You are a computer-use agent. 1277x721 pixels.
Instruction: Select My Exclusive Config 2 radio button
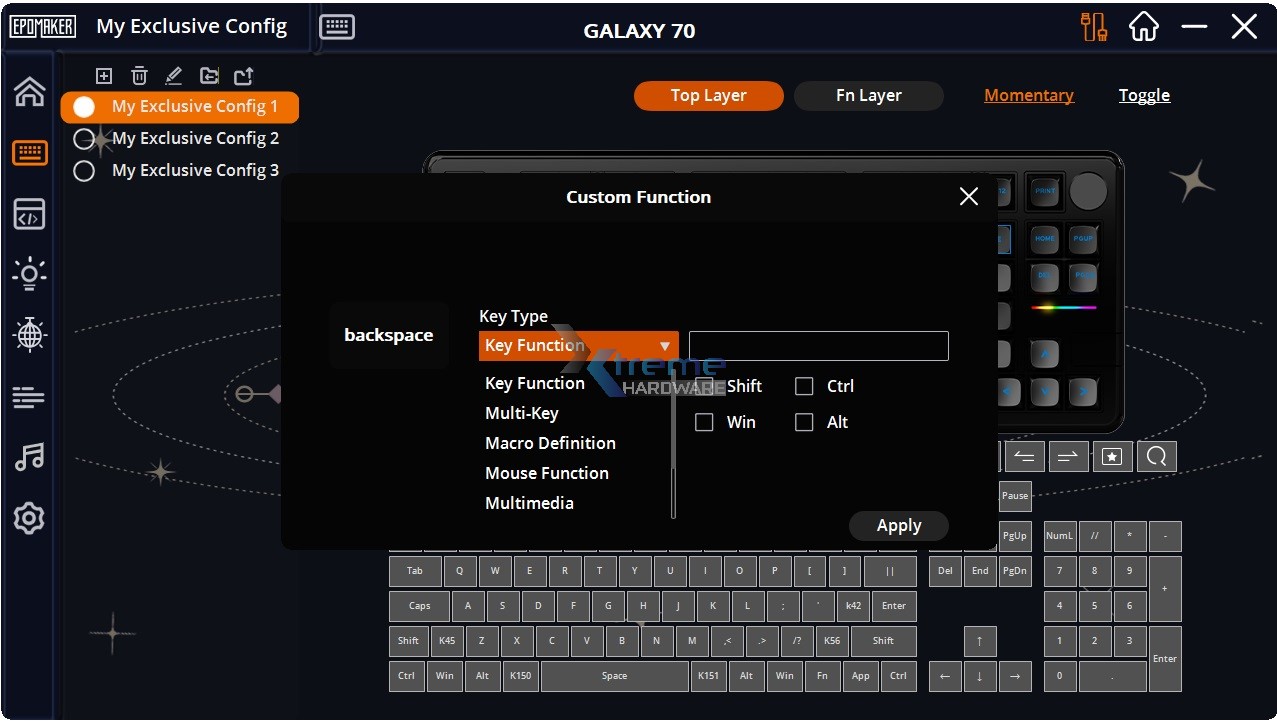pyautogui.click(x=84, y=139)
